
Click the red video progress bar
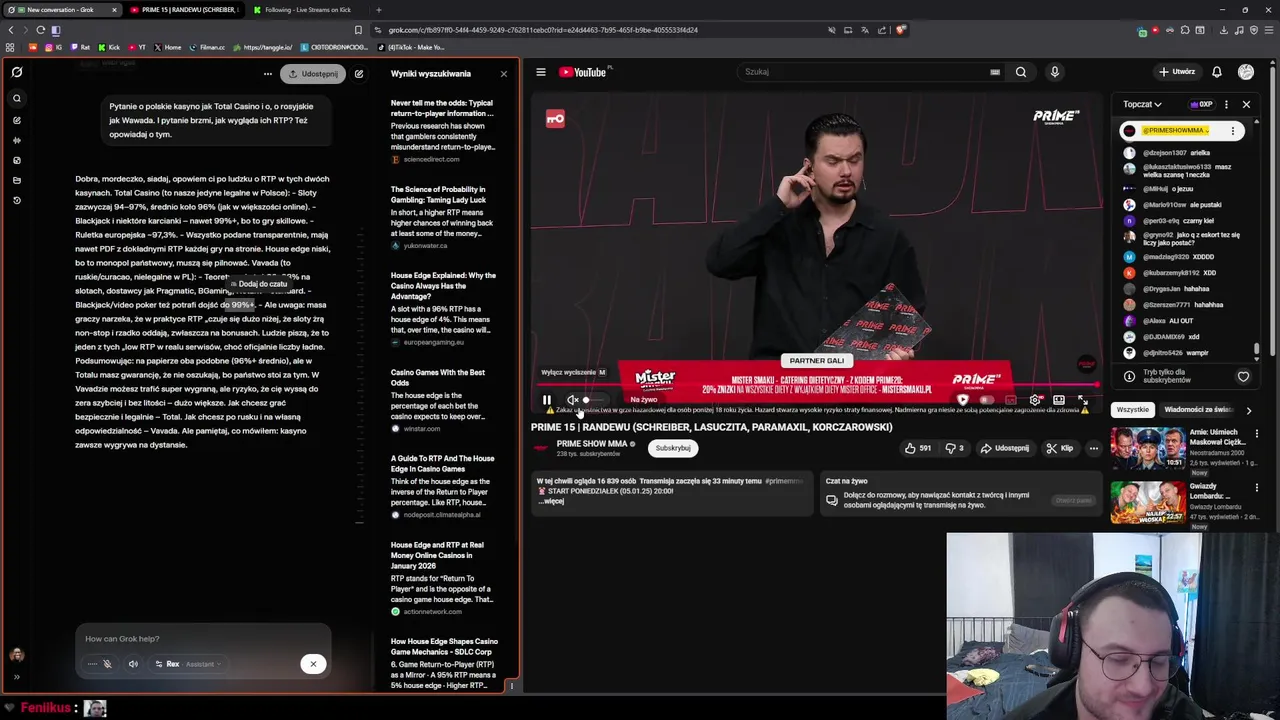(x=816, y=386)
